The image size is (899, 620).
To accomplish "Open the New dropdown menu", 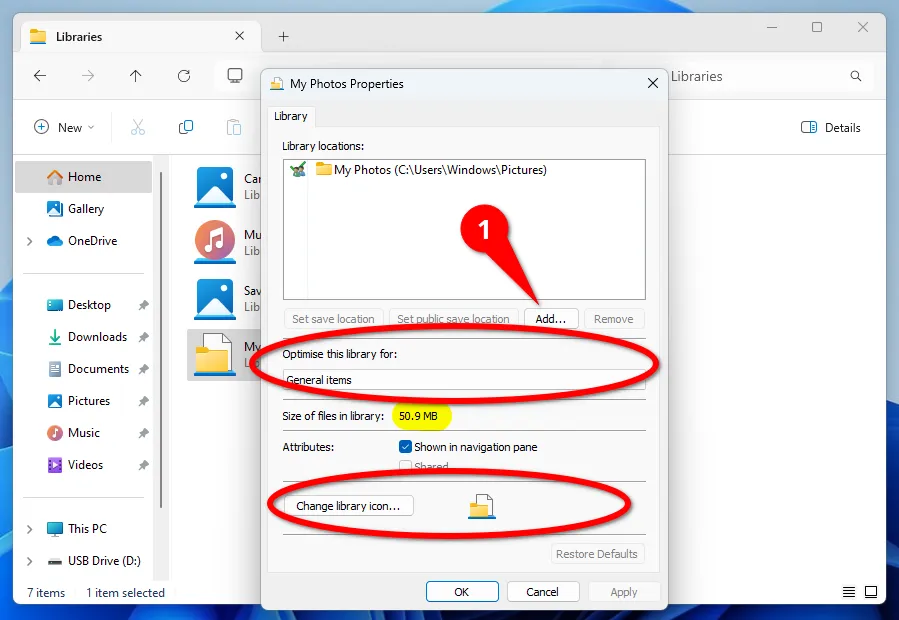I will (64, 127).
